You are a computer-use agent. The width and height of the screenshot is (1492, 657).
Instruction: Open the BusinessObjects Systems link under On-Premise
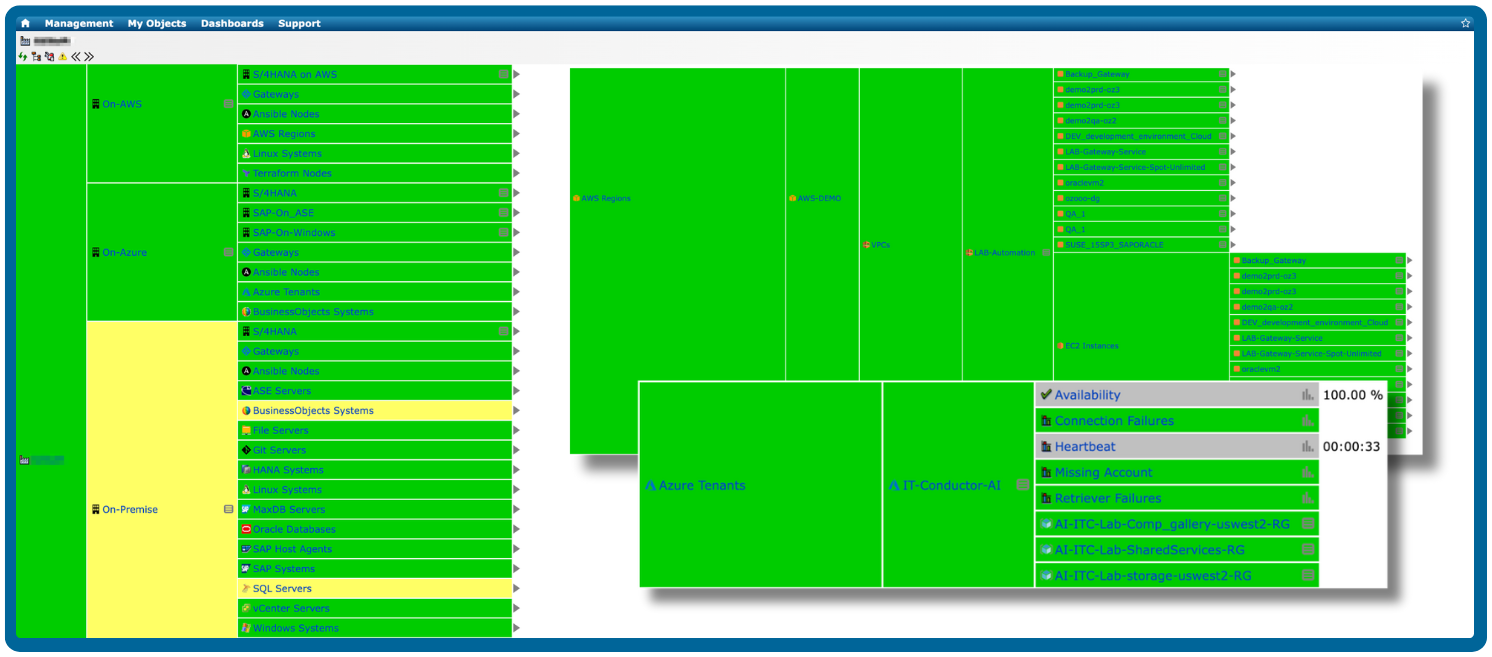312,411
